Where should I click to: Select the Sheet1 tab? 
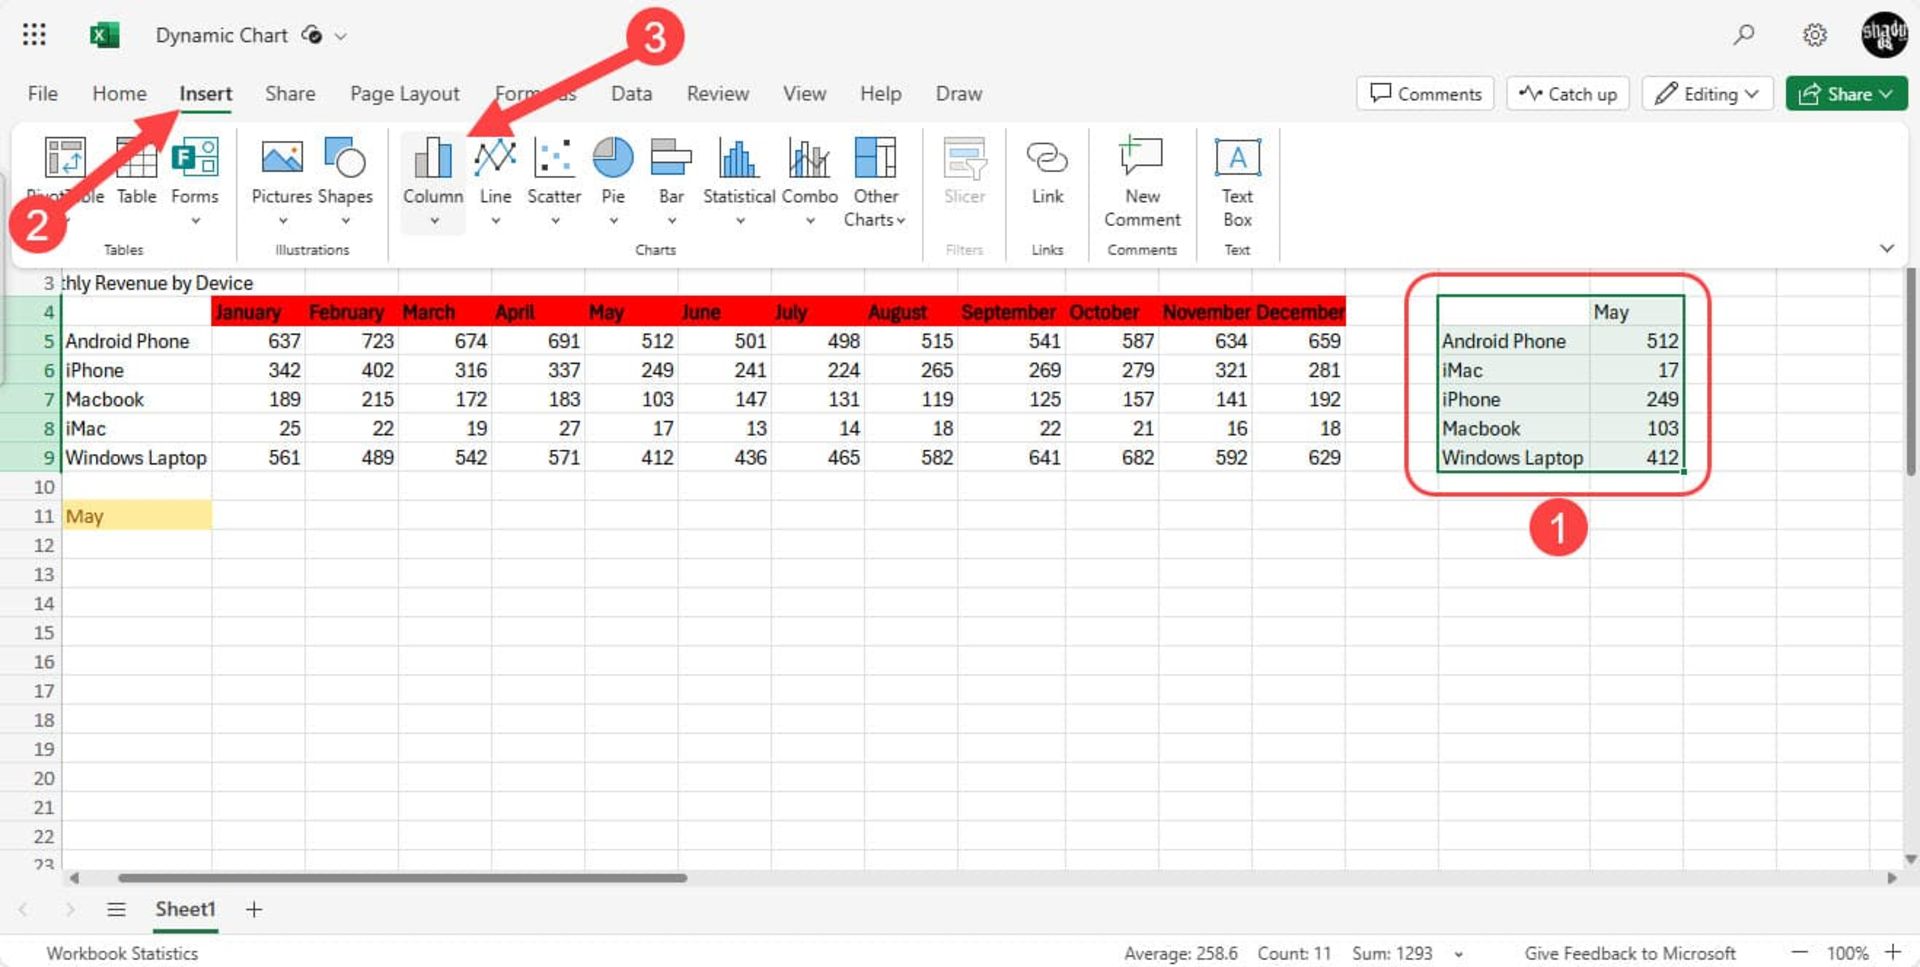[x=185, y=909]
